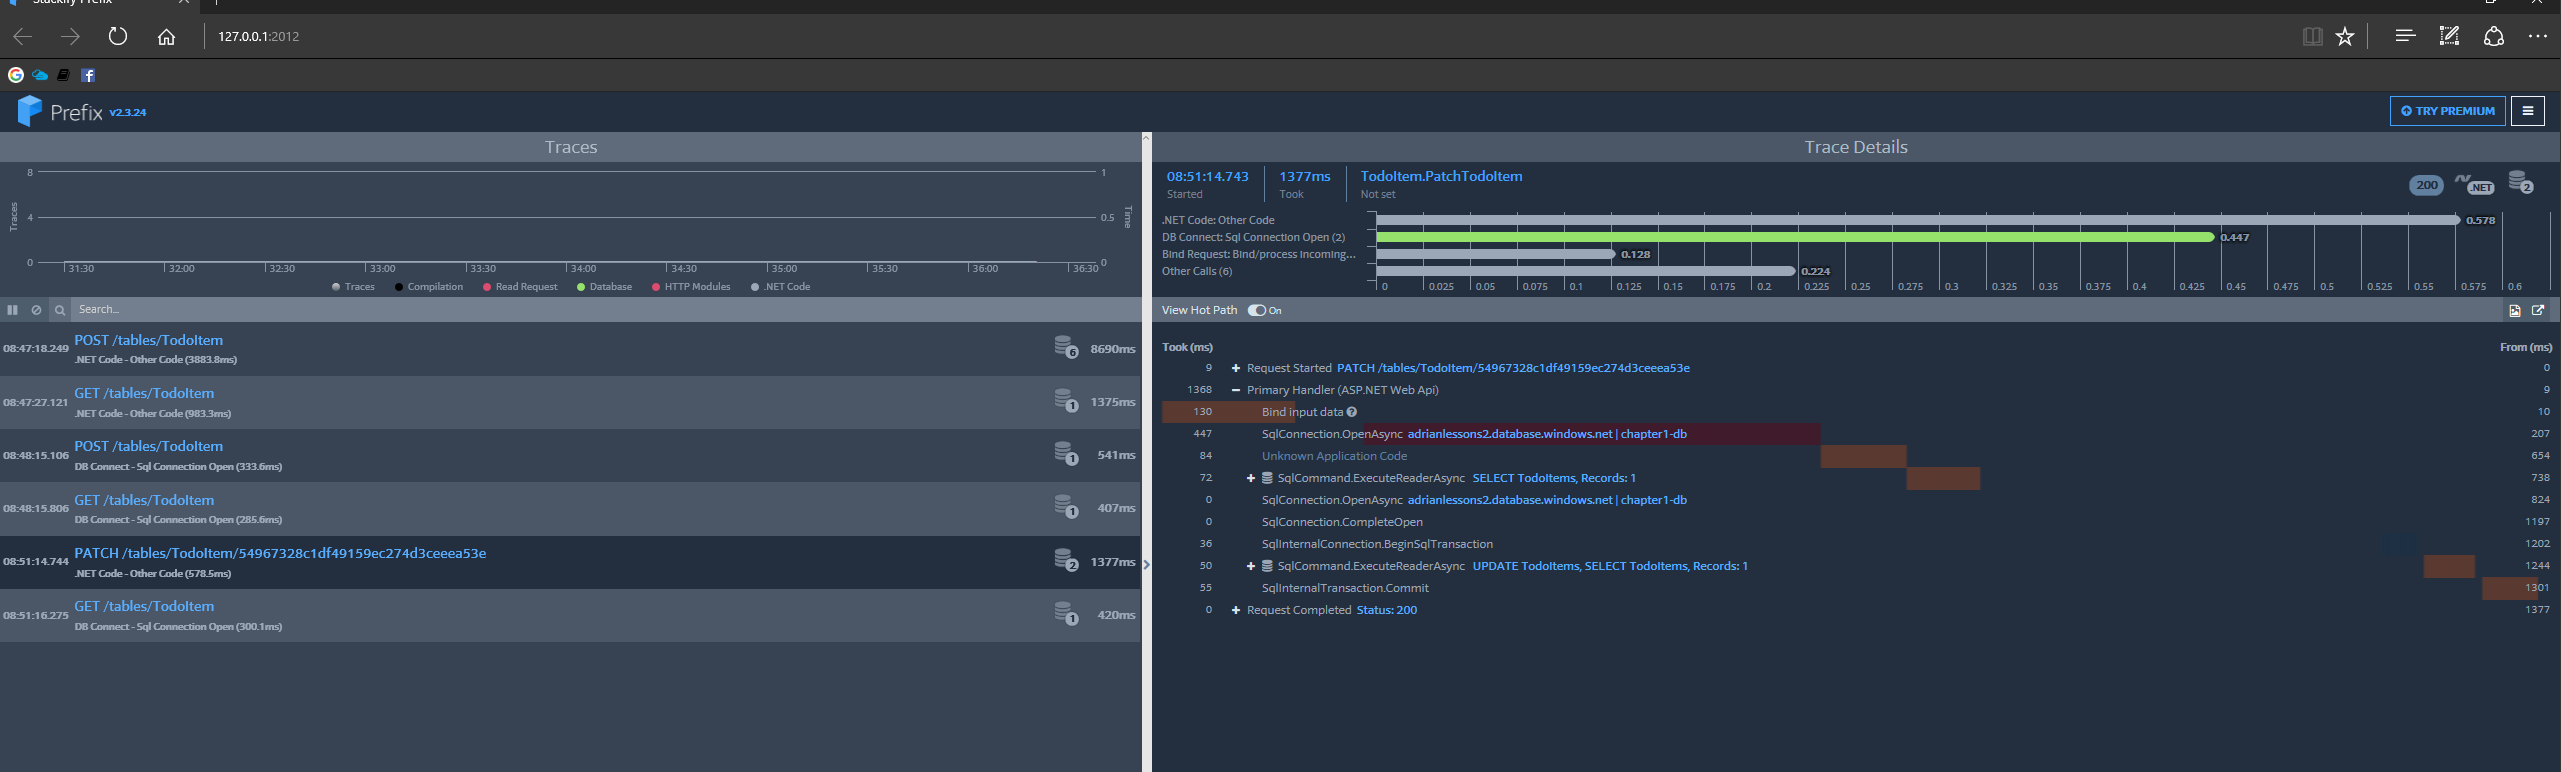
Task: Toggle HTTP Modules series in legend
Action: click(x=691, y=287)
